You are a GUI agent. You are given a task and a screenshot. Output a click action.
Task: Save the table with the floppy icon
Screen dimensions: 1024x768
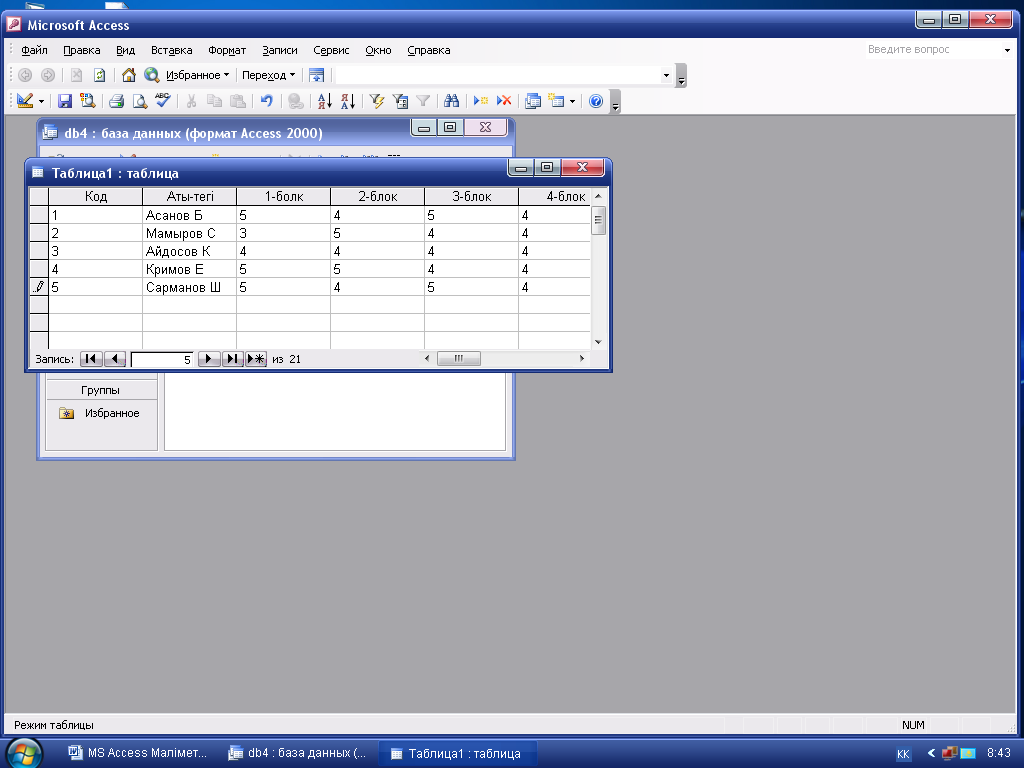(x=65, y=101)
